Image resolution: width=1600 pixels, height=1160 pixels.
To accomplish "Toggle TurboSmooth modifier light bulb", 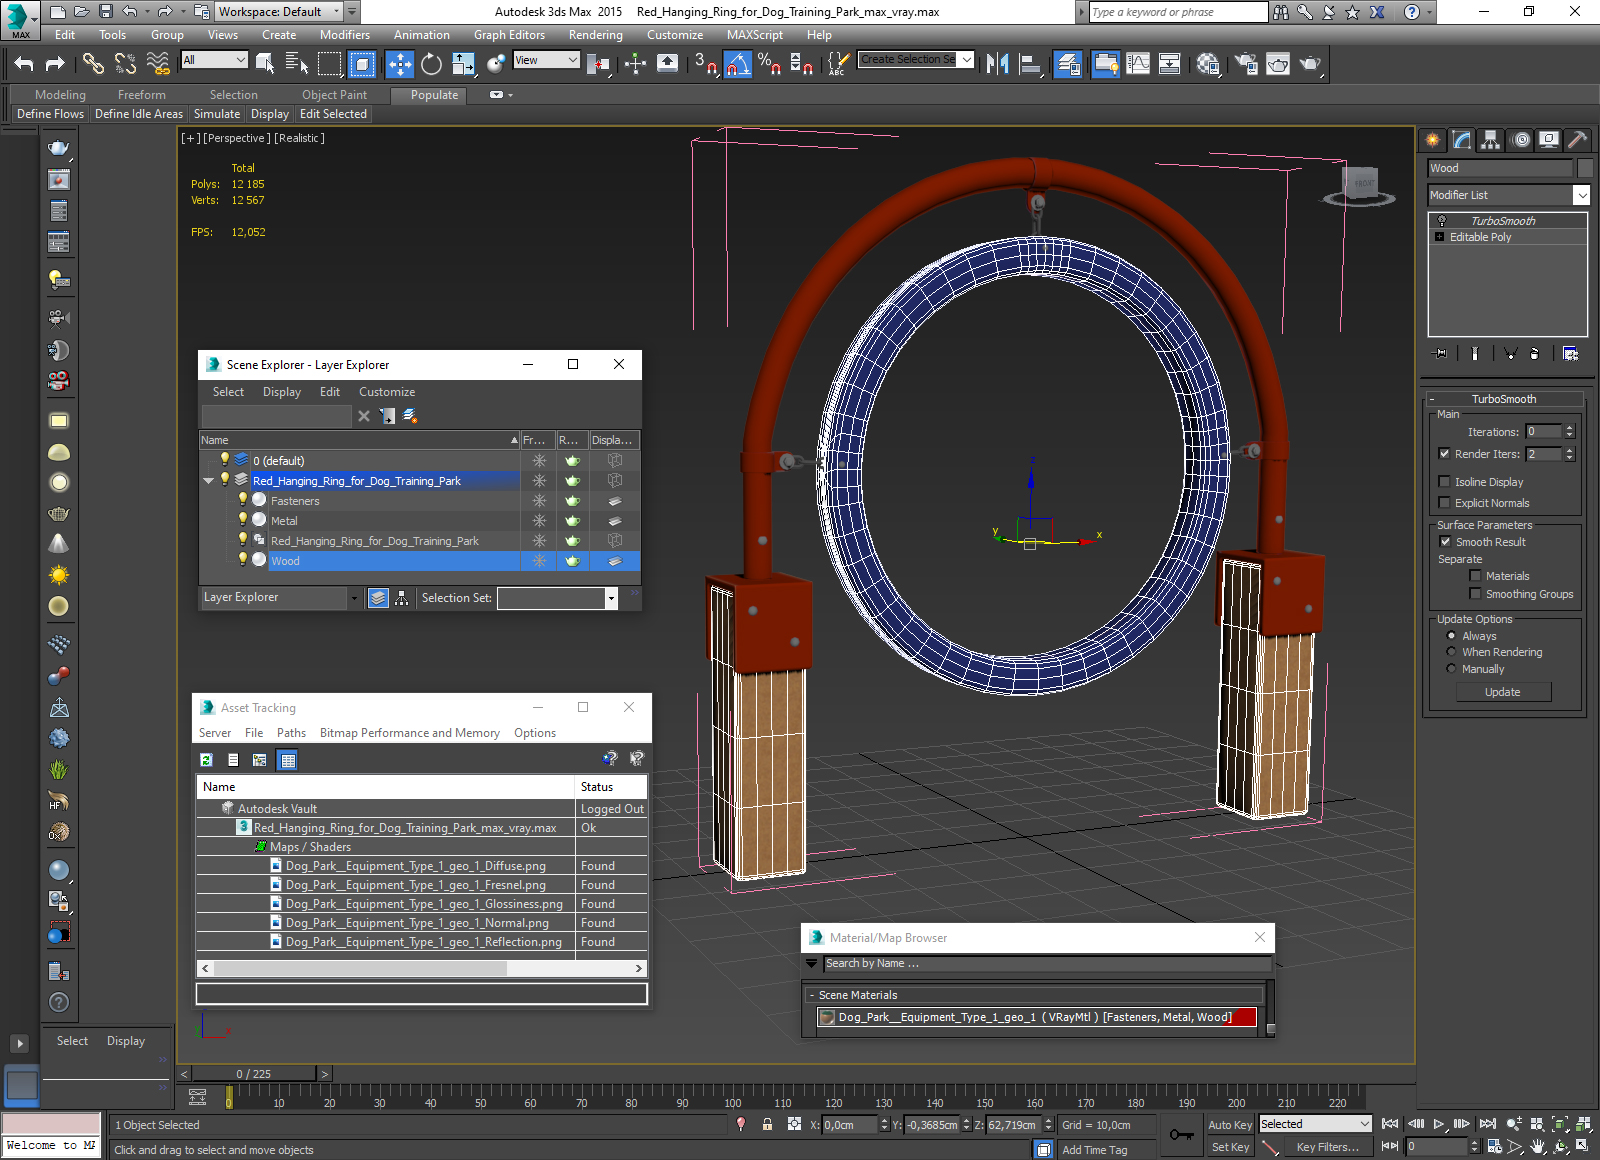I will click(x=1442, y=220).
